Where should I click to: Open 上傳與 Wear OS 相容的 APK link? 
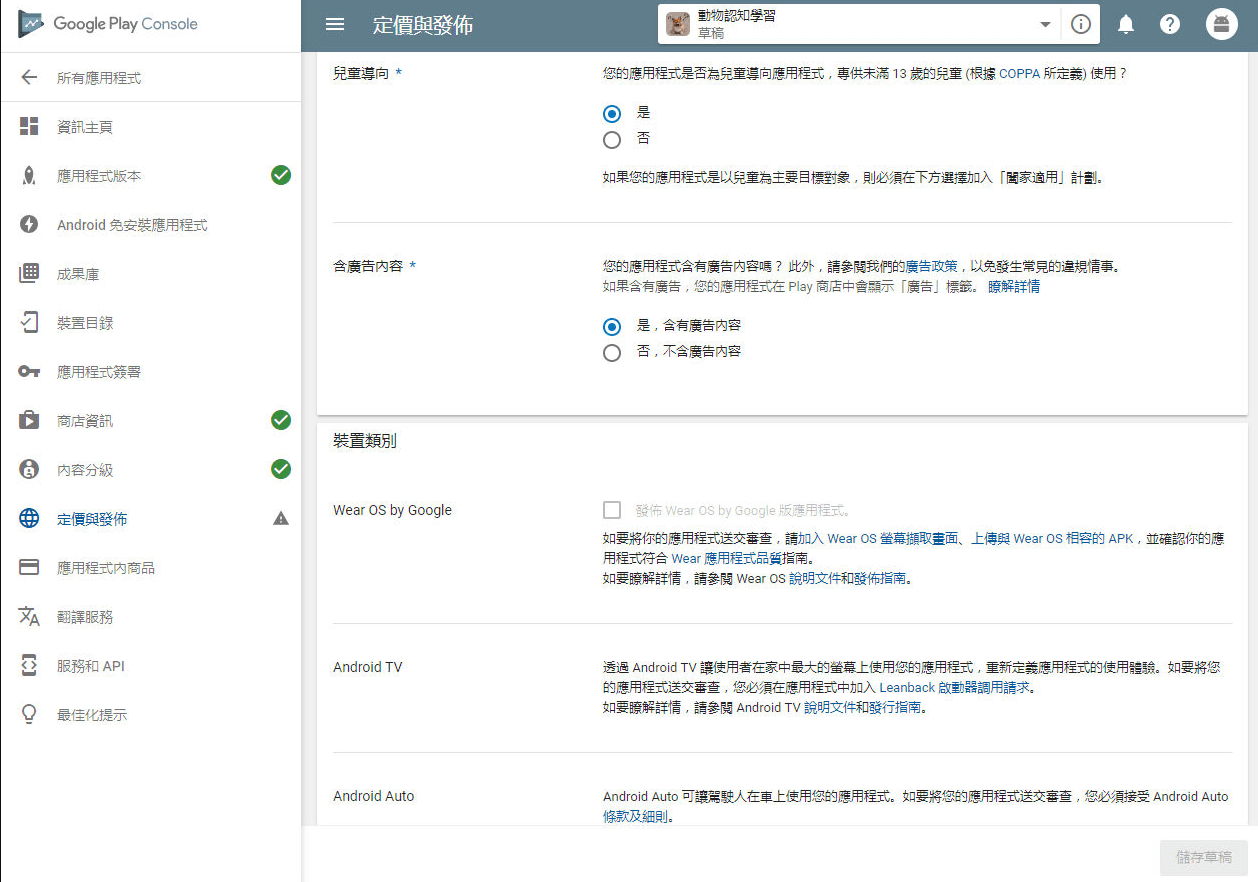(x=1053, y=538)
